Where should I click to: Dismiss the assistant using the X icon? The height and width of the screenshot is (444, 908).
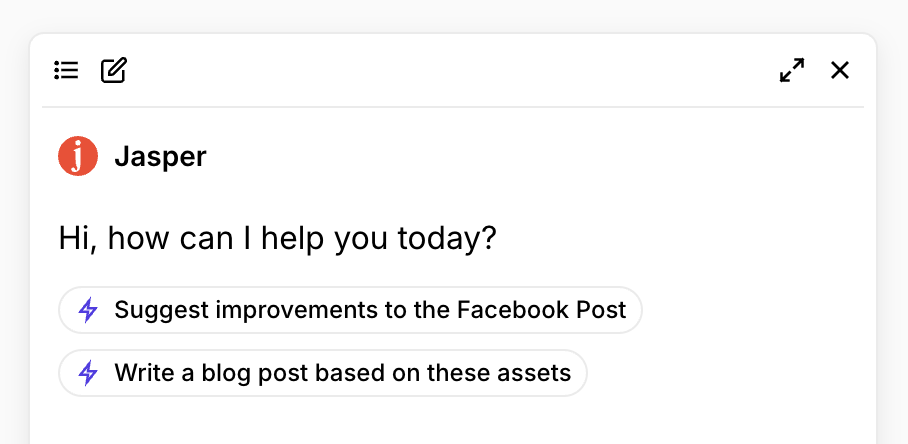click(x=840, y=71)
